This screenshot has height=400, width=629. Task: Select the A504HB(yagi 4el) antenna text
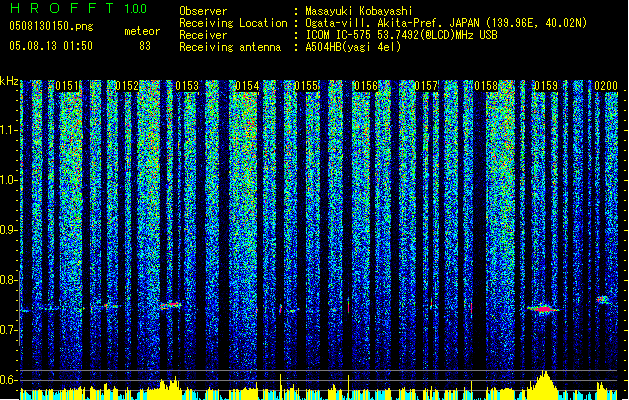(x=353, y=47)
